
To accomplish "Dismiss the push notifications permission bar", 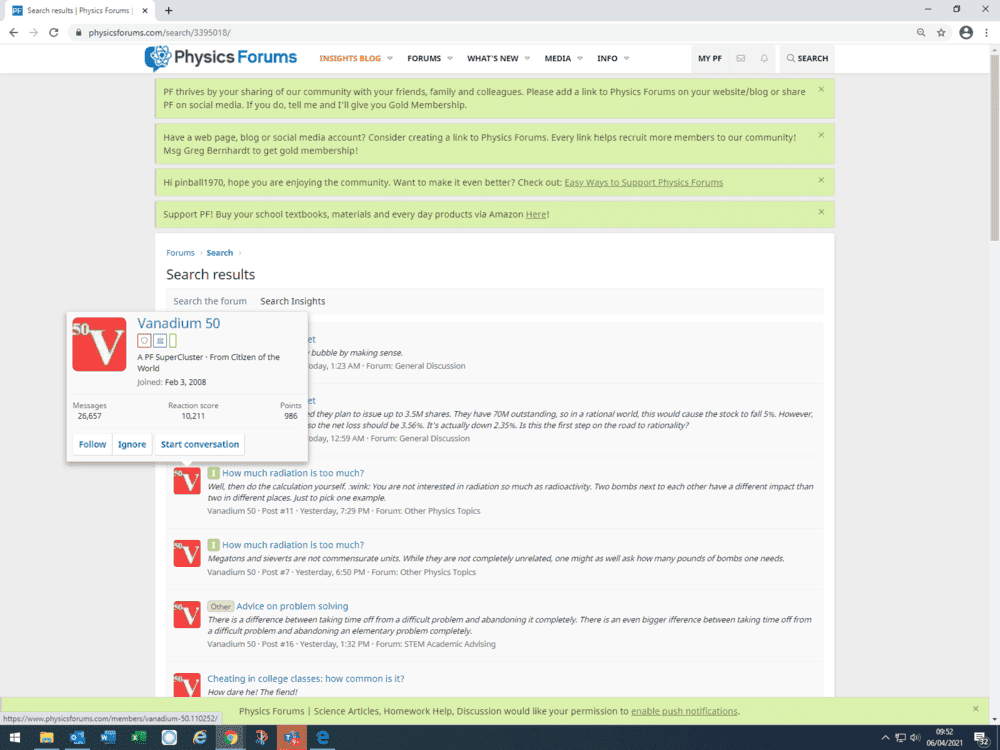I will pos(975,709).
